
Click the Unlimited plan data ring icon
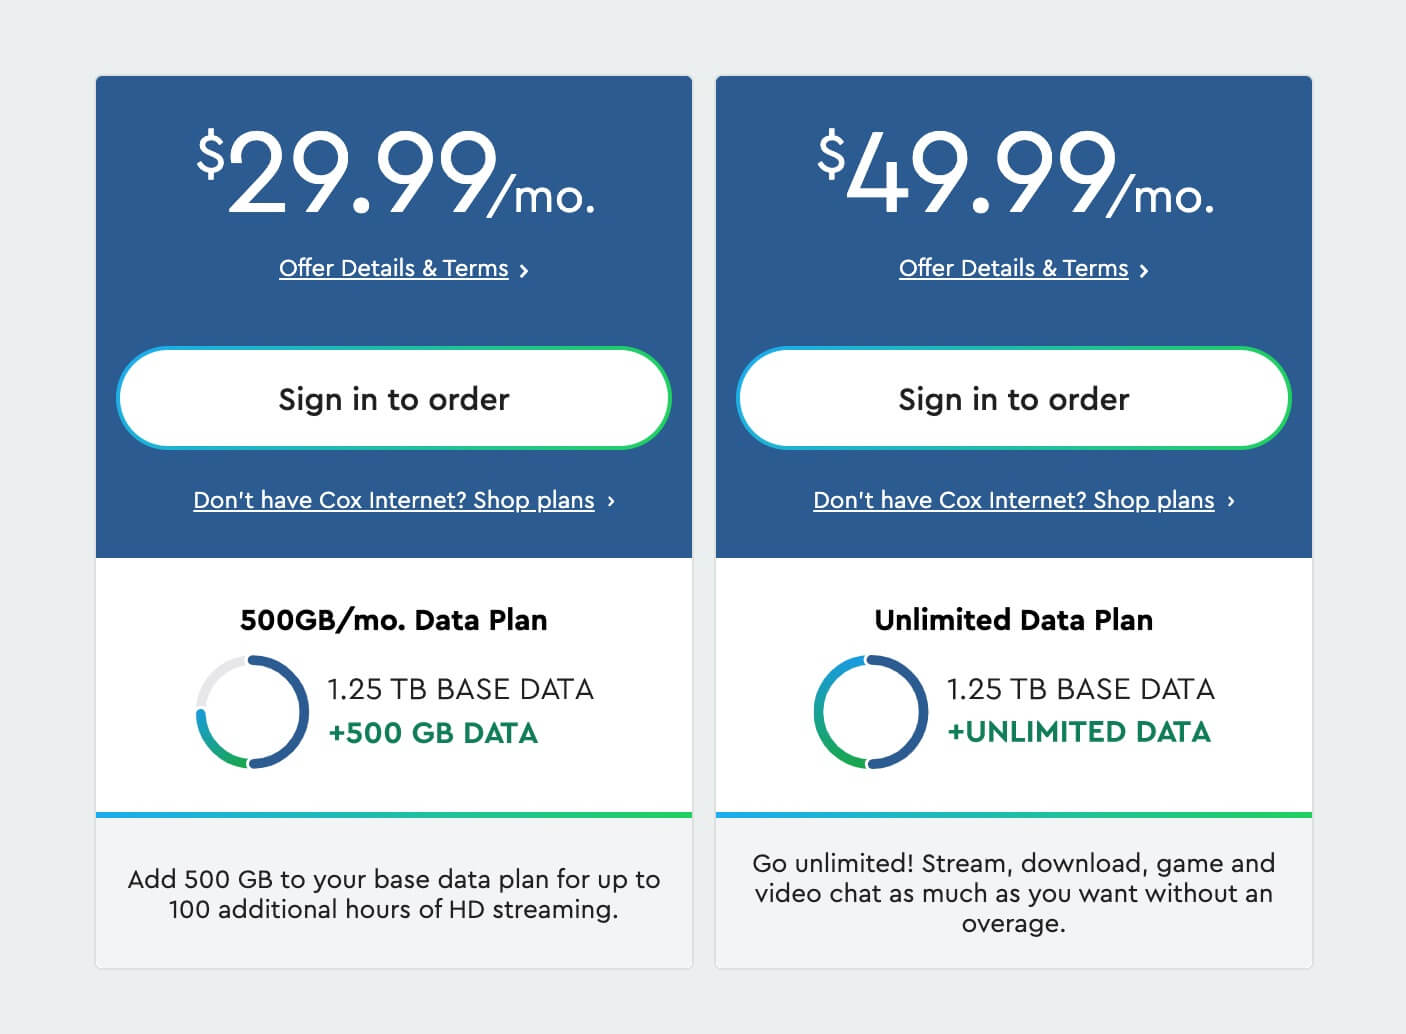pyautogui.click(x=871, y=711)
